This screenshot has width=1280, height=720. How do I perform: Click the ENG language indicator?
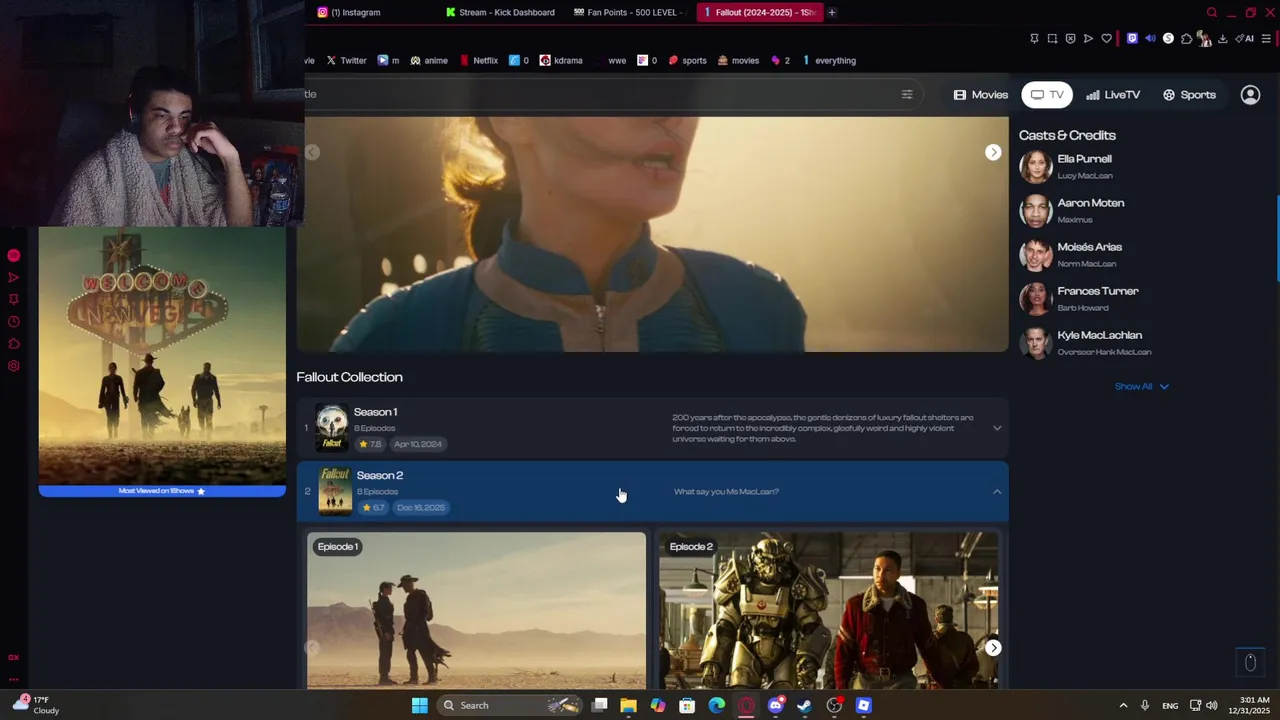[x=1170, y=706]
